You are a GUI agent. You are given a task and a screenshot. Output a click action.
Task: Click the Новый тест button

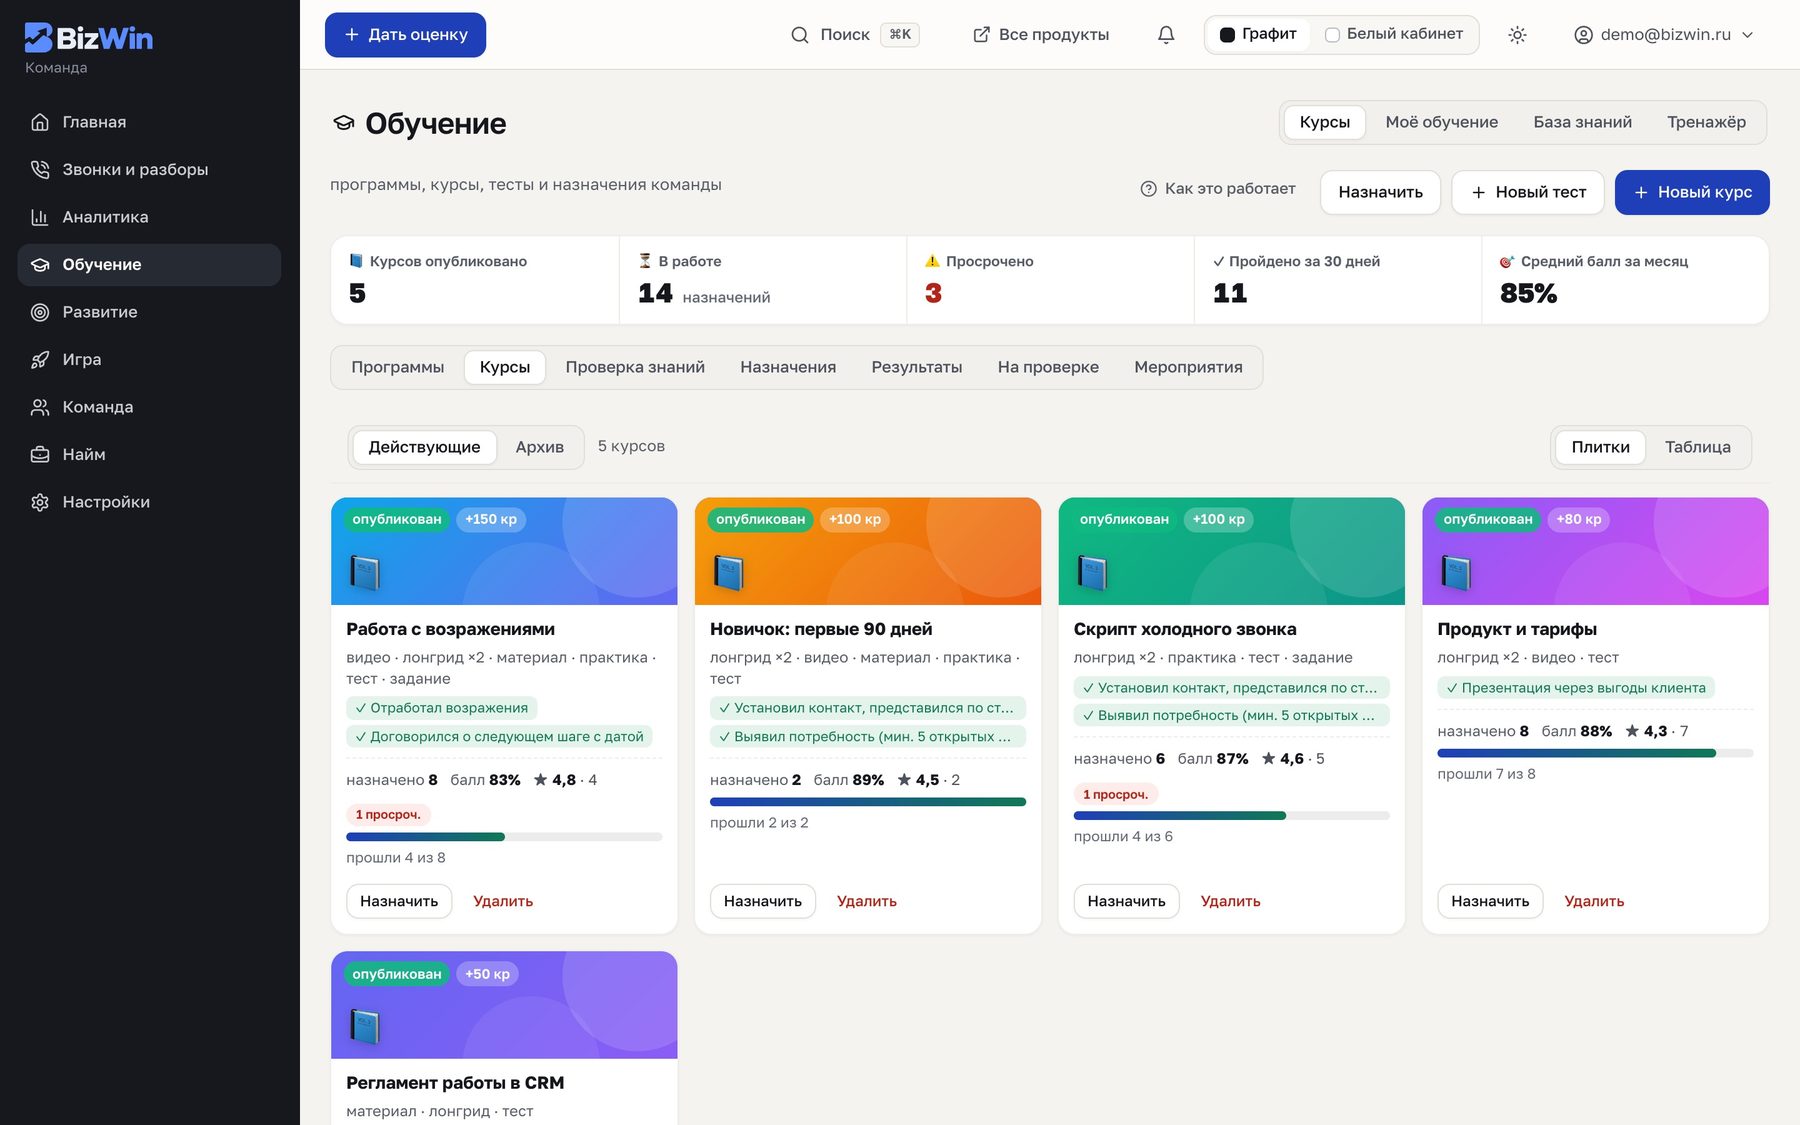point(1528,192)
